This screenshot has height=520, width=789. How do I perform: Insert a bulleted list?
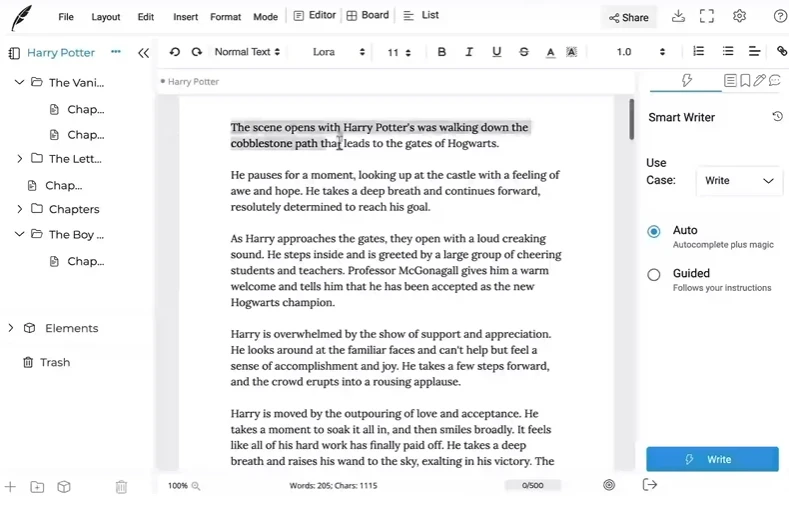(728, 51)
